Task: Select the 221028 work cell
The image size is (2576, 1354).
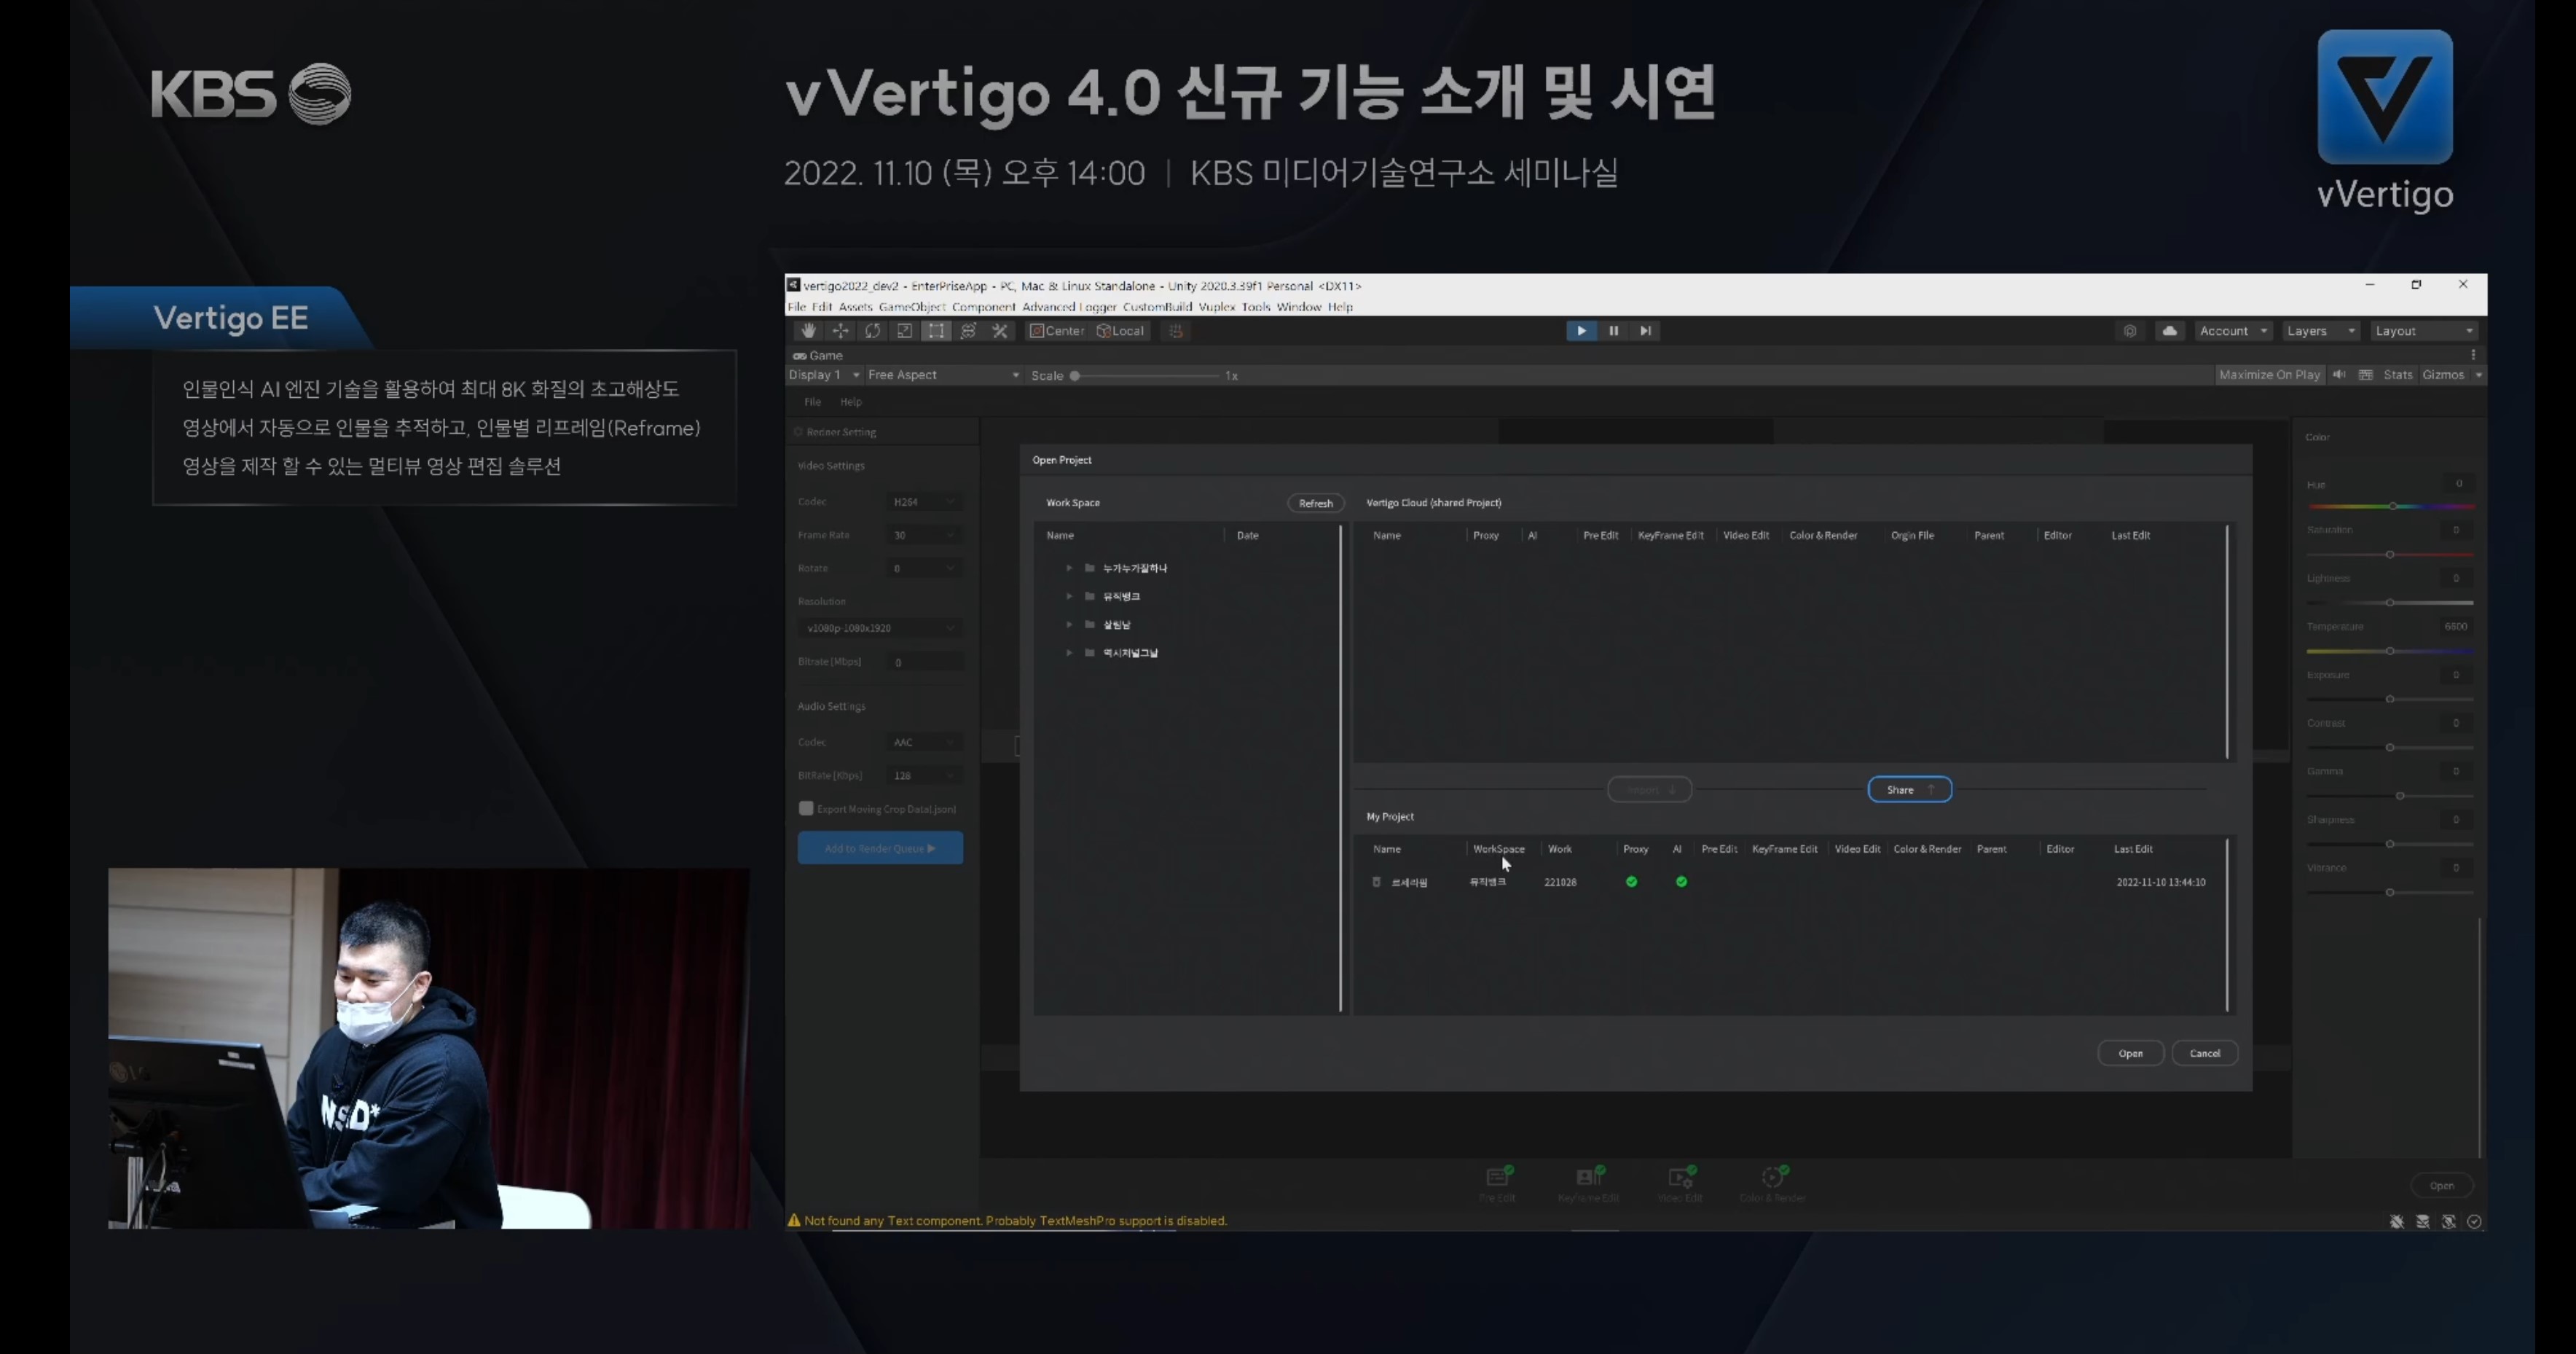Action: [x=1560, y=882]
